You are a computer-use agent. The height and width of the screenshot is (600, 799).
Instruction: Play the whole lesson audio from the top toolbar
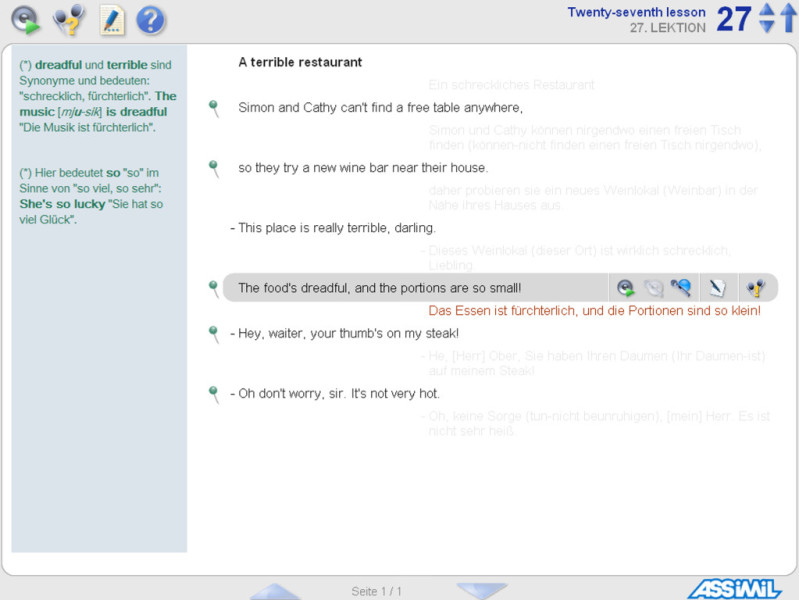(x=26, y=19)
